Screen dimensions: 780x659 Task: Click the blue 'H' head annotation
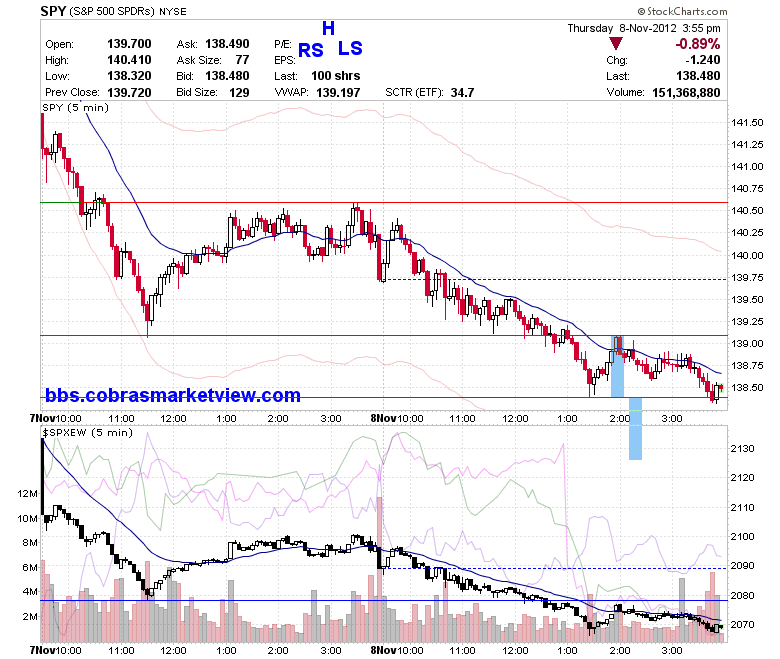[x=328, y=28]
